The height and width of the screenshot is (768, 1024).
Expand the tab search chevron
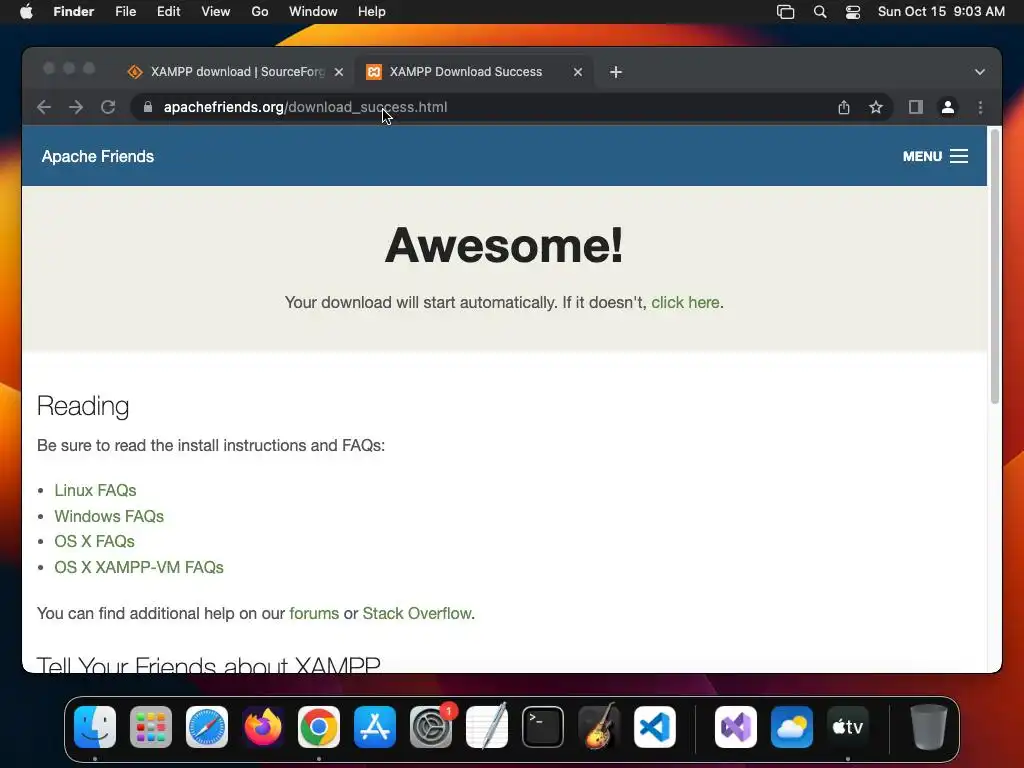point(980,72)
